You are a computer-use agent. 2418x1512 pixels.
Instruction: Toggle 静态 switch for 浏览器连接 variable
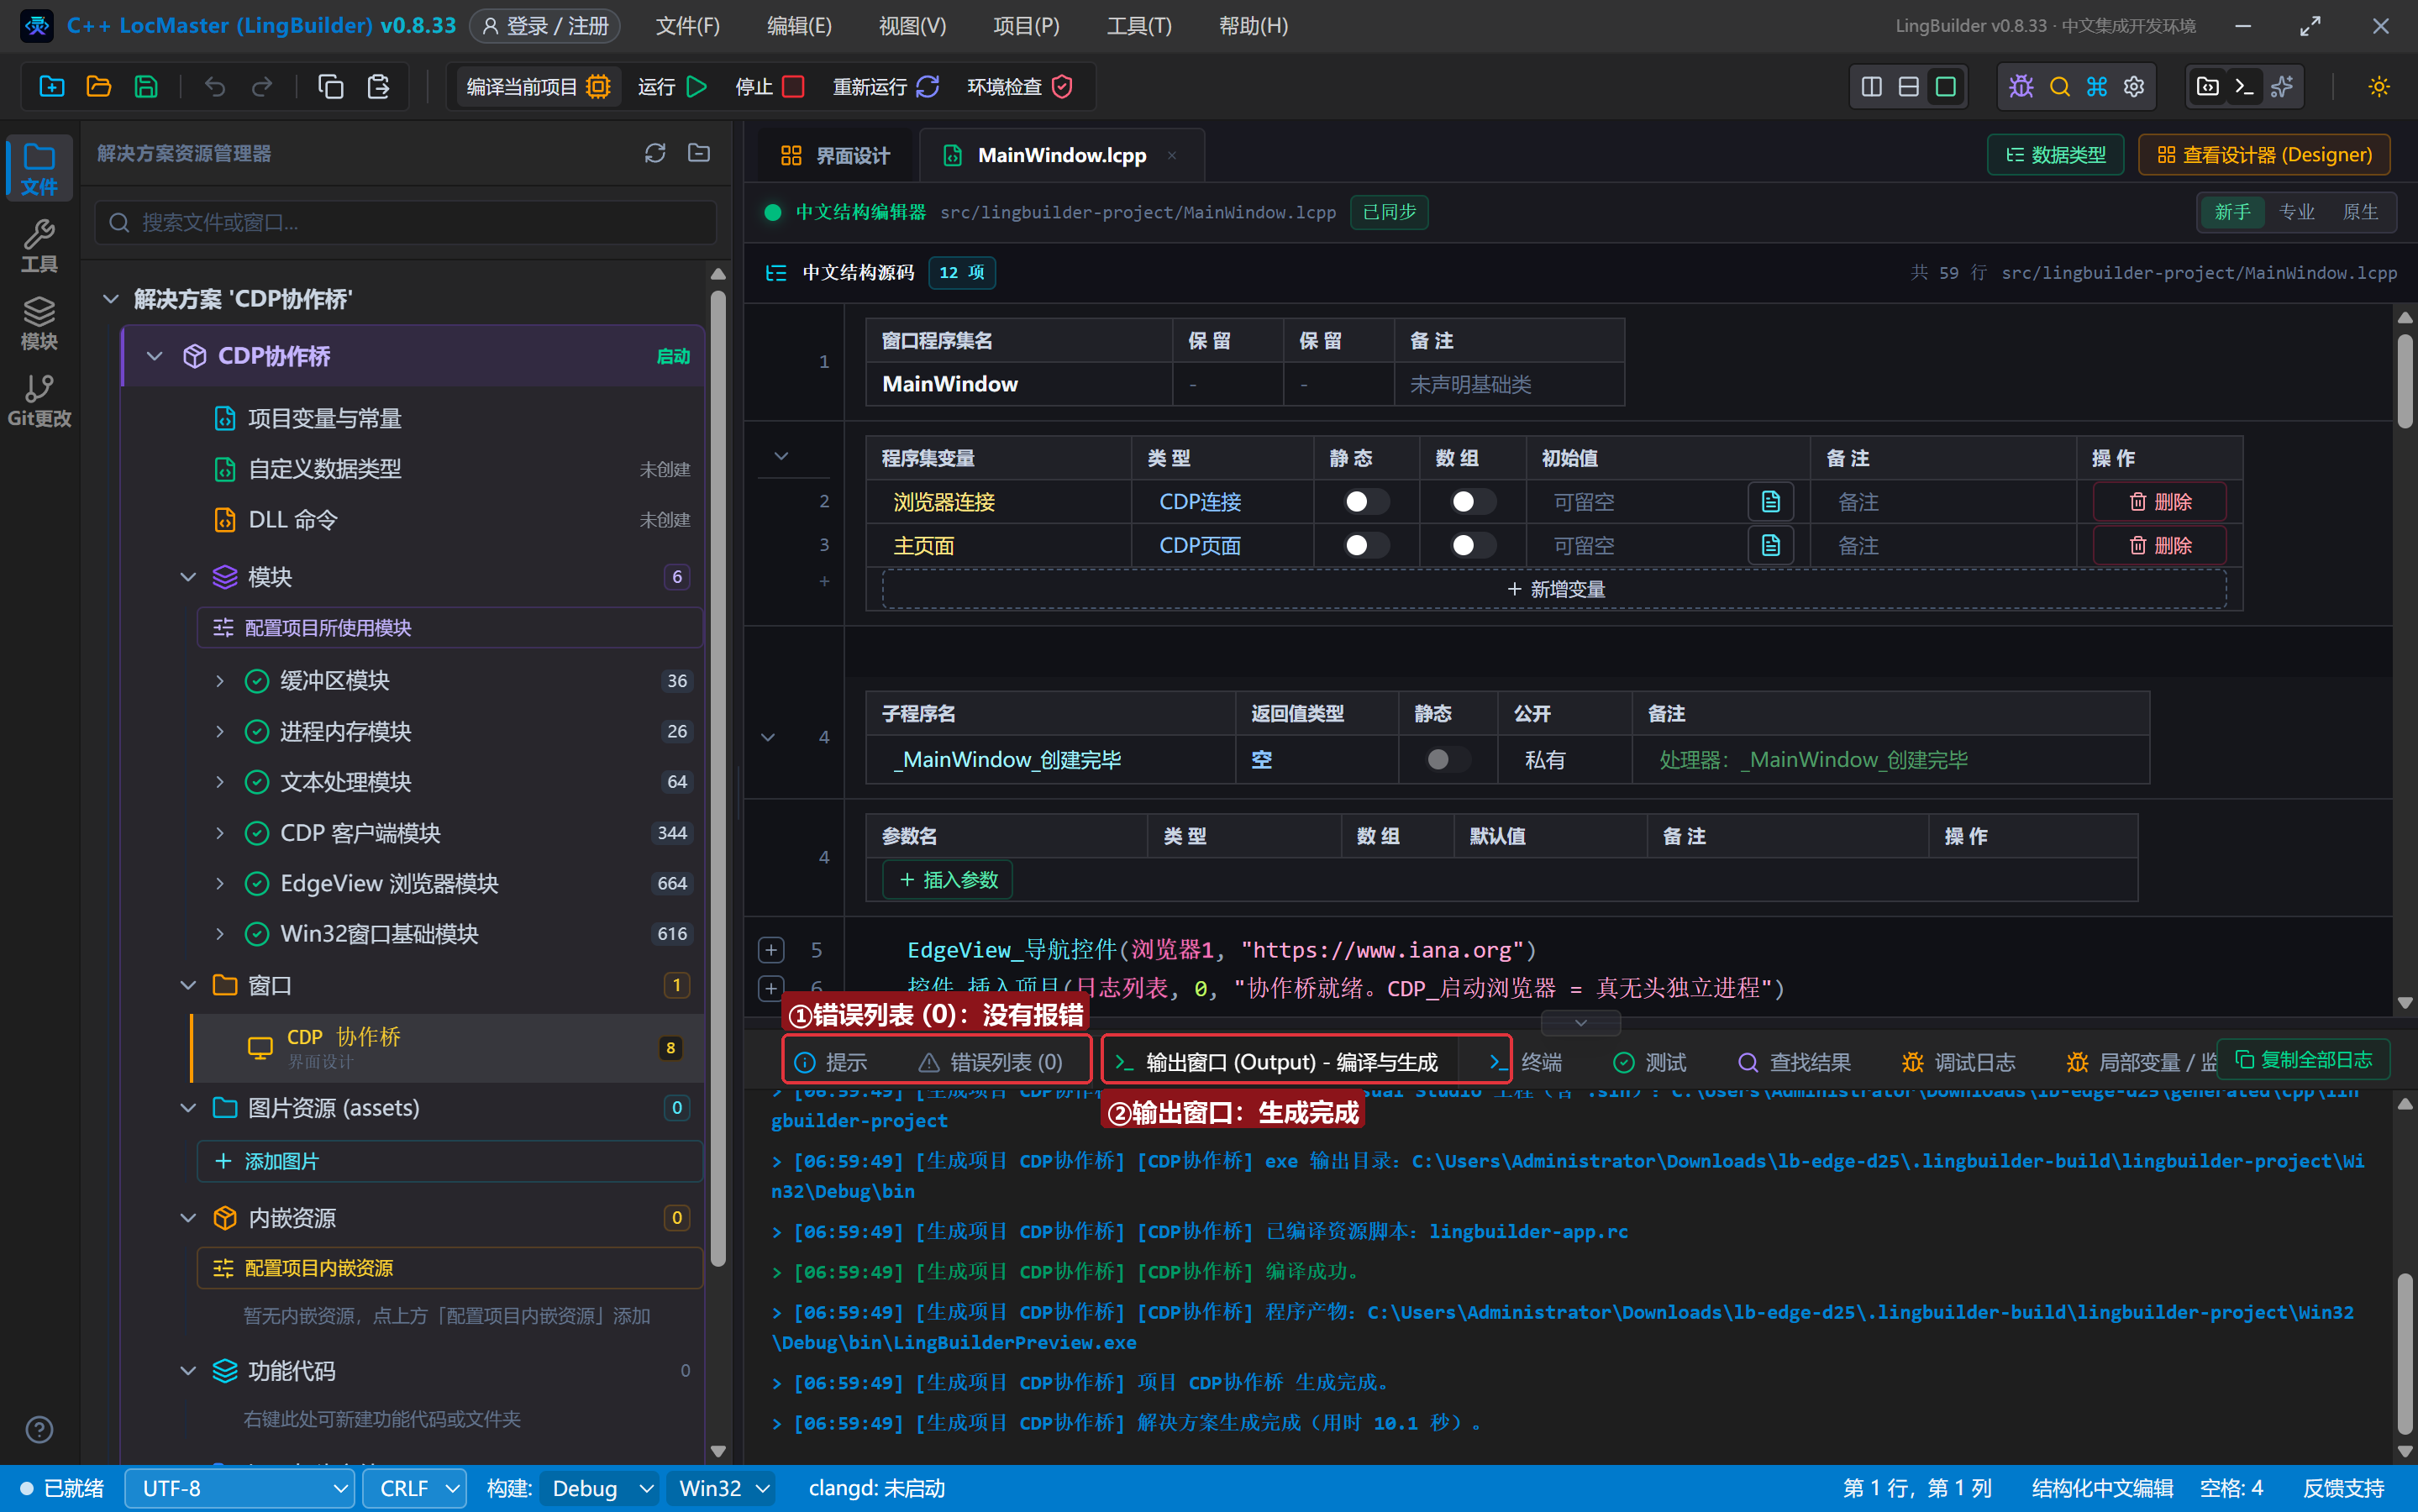point(1366,501)
